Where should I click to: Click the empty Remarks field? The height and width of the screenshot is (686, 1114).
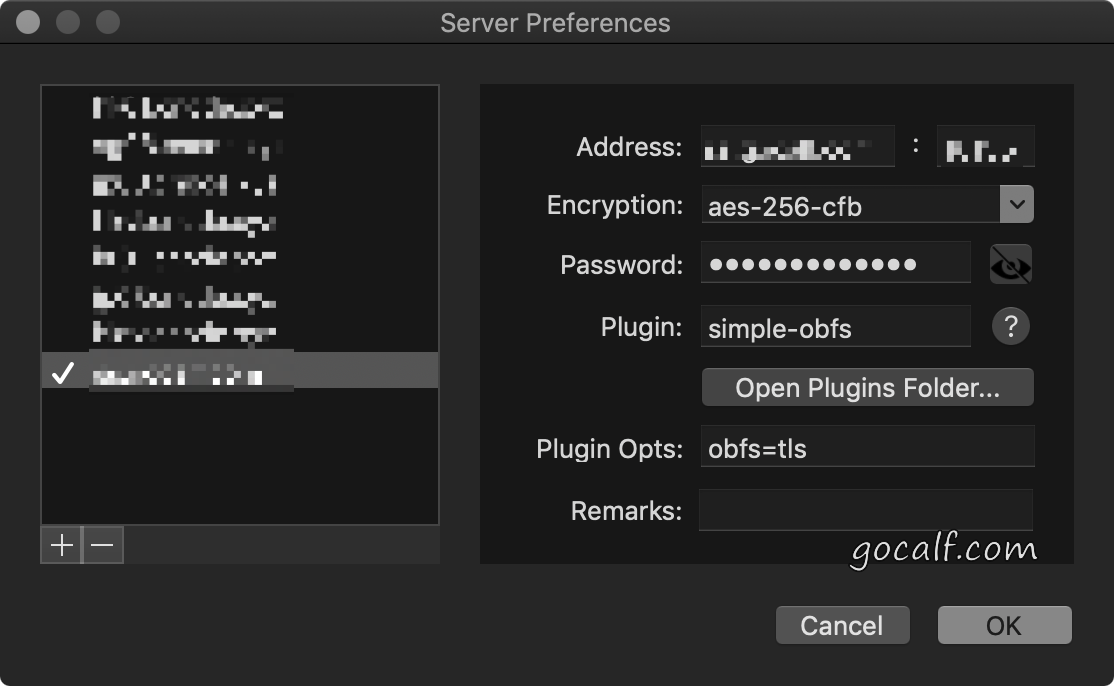pos(866,509)
